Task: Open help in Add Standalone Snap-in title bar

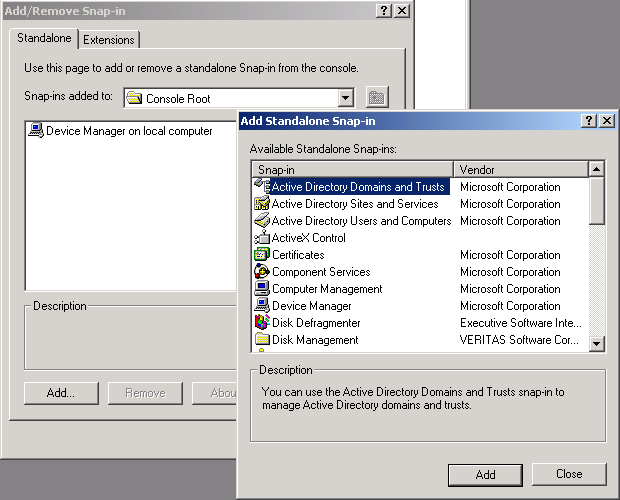Action: pos(589,121)
